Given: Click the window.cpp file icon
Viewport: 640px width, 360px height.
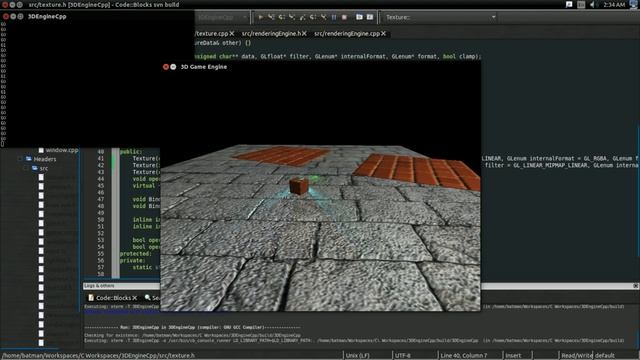Looking at the screenshot, I should pos(41,150).
